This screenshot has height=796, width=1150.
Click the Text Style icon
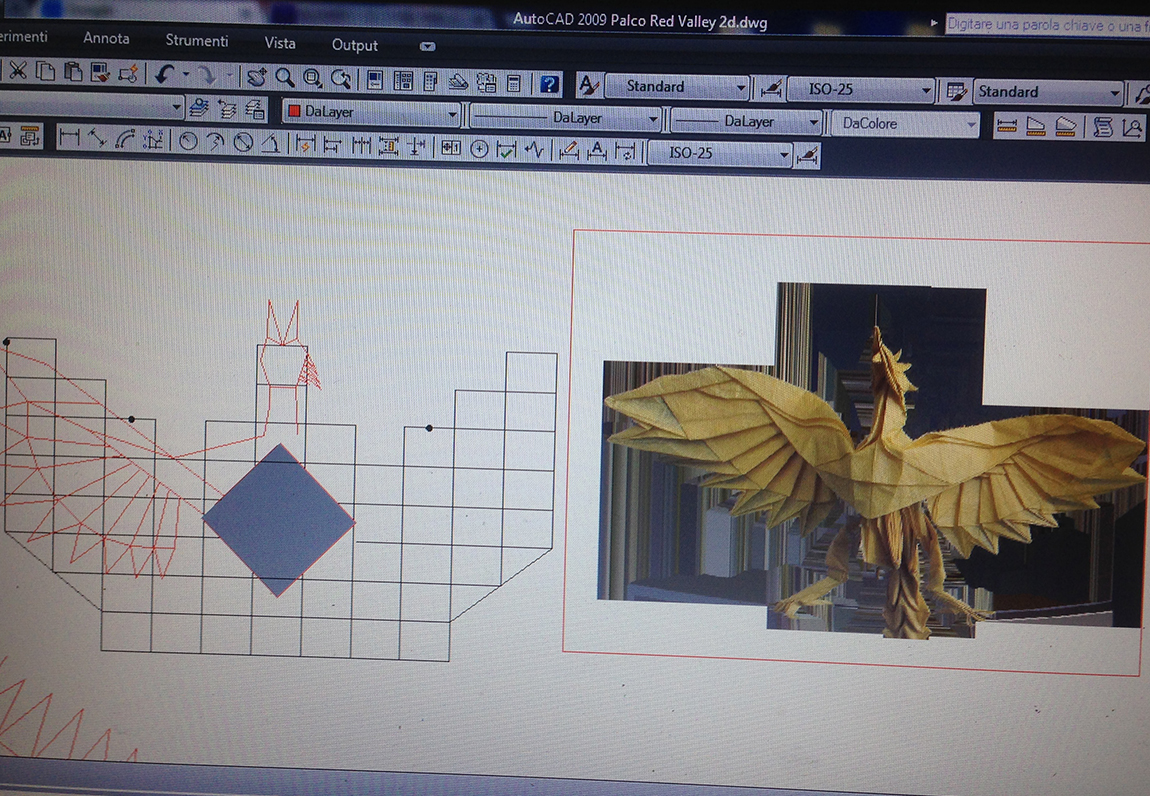[x=588, y=85]
